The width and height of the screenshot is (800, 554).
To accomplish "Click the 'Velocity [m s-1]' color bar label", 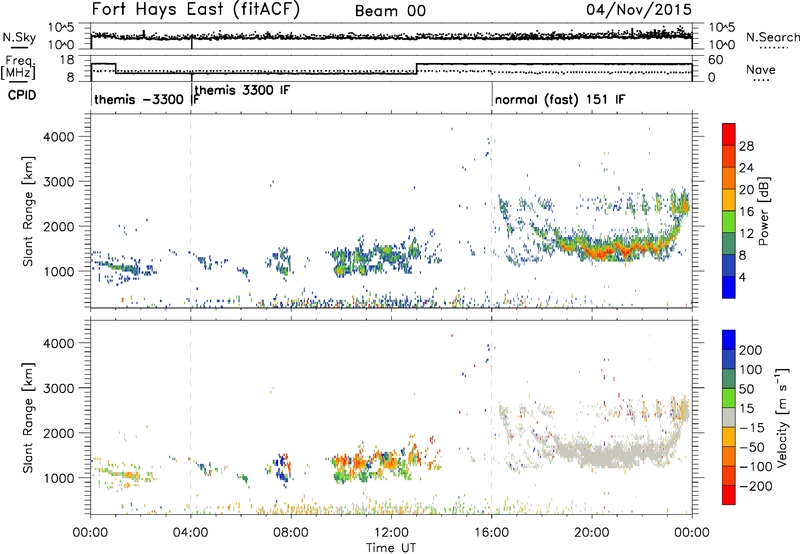I will point(782,417).
